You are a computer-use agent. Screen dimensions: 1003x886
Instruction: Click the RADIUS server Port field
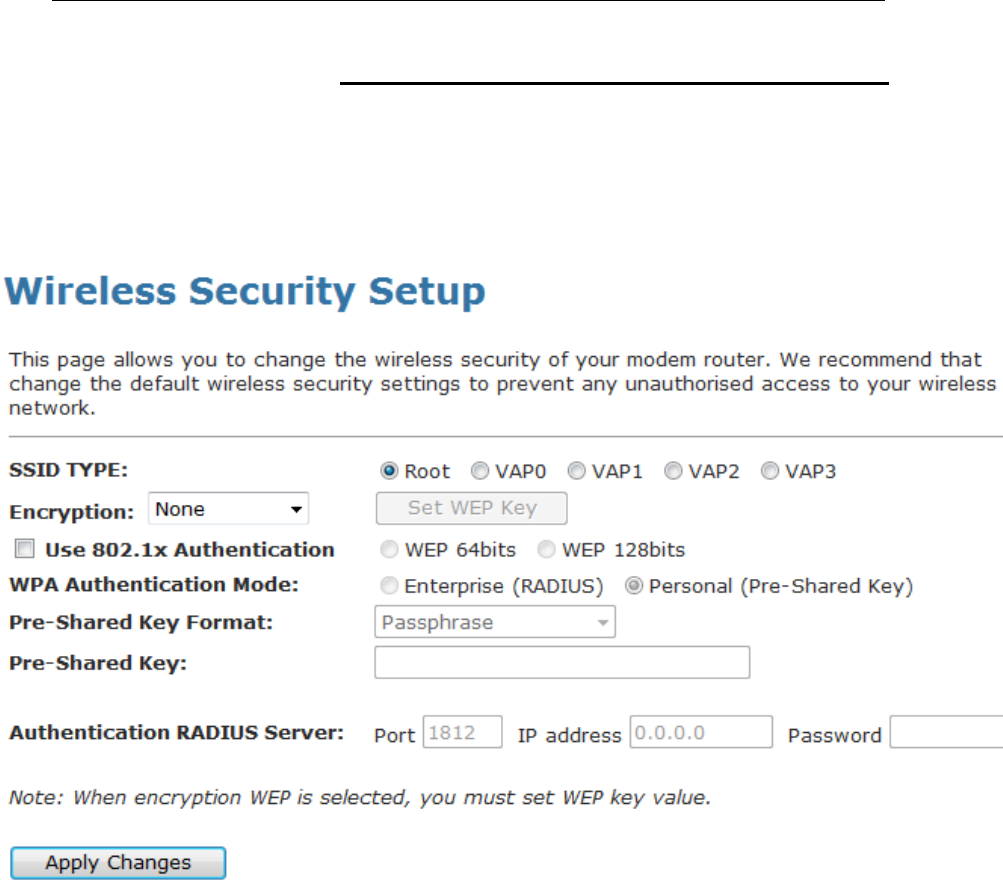coord(463,733)
